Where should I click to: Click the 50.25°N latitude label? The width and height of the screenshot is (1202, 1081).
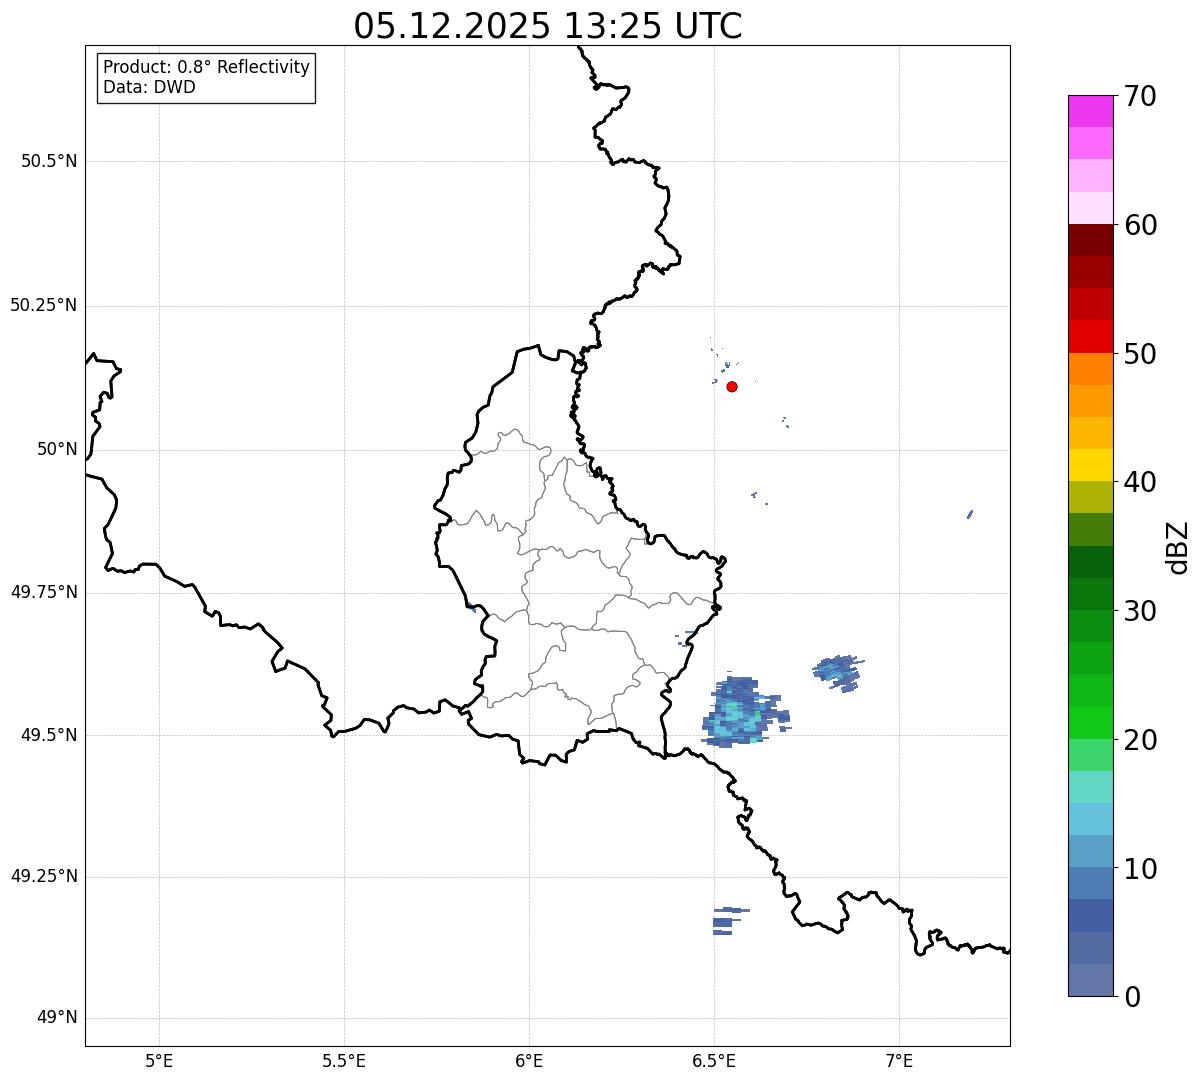click(44, 305)
